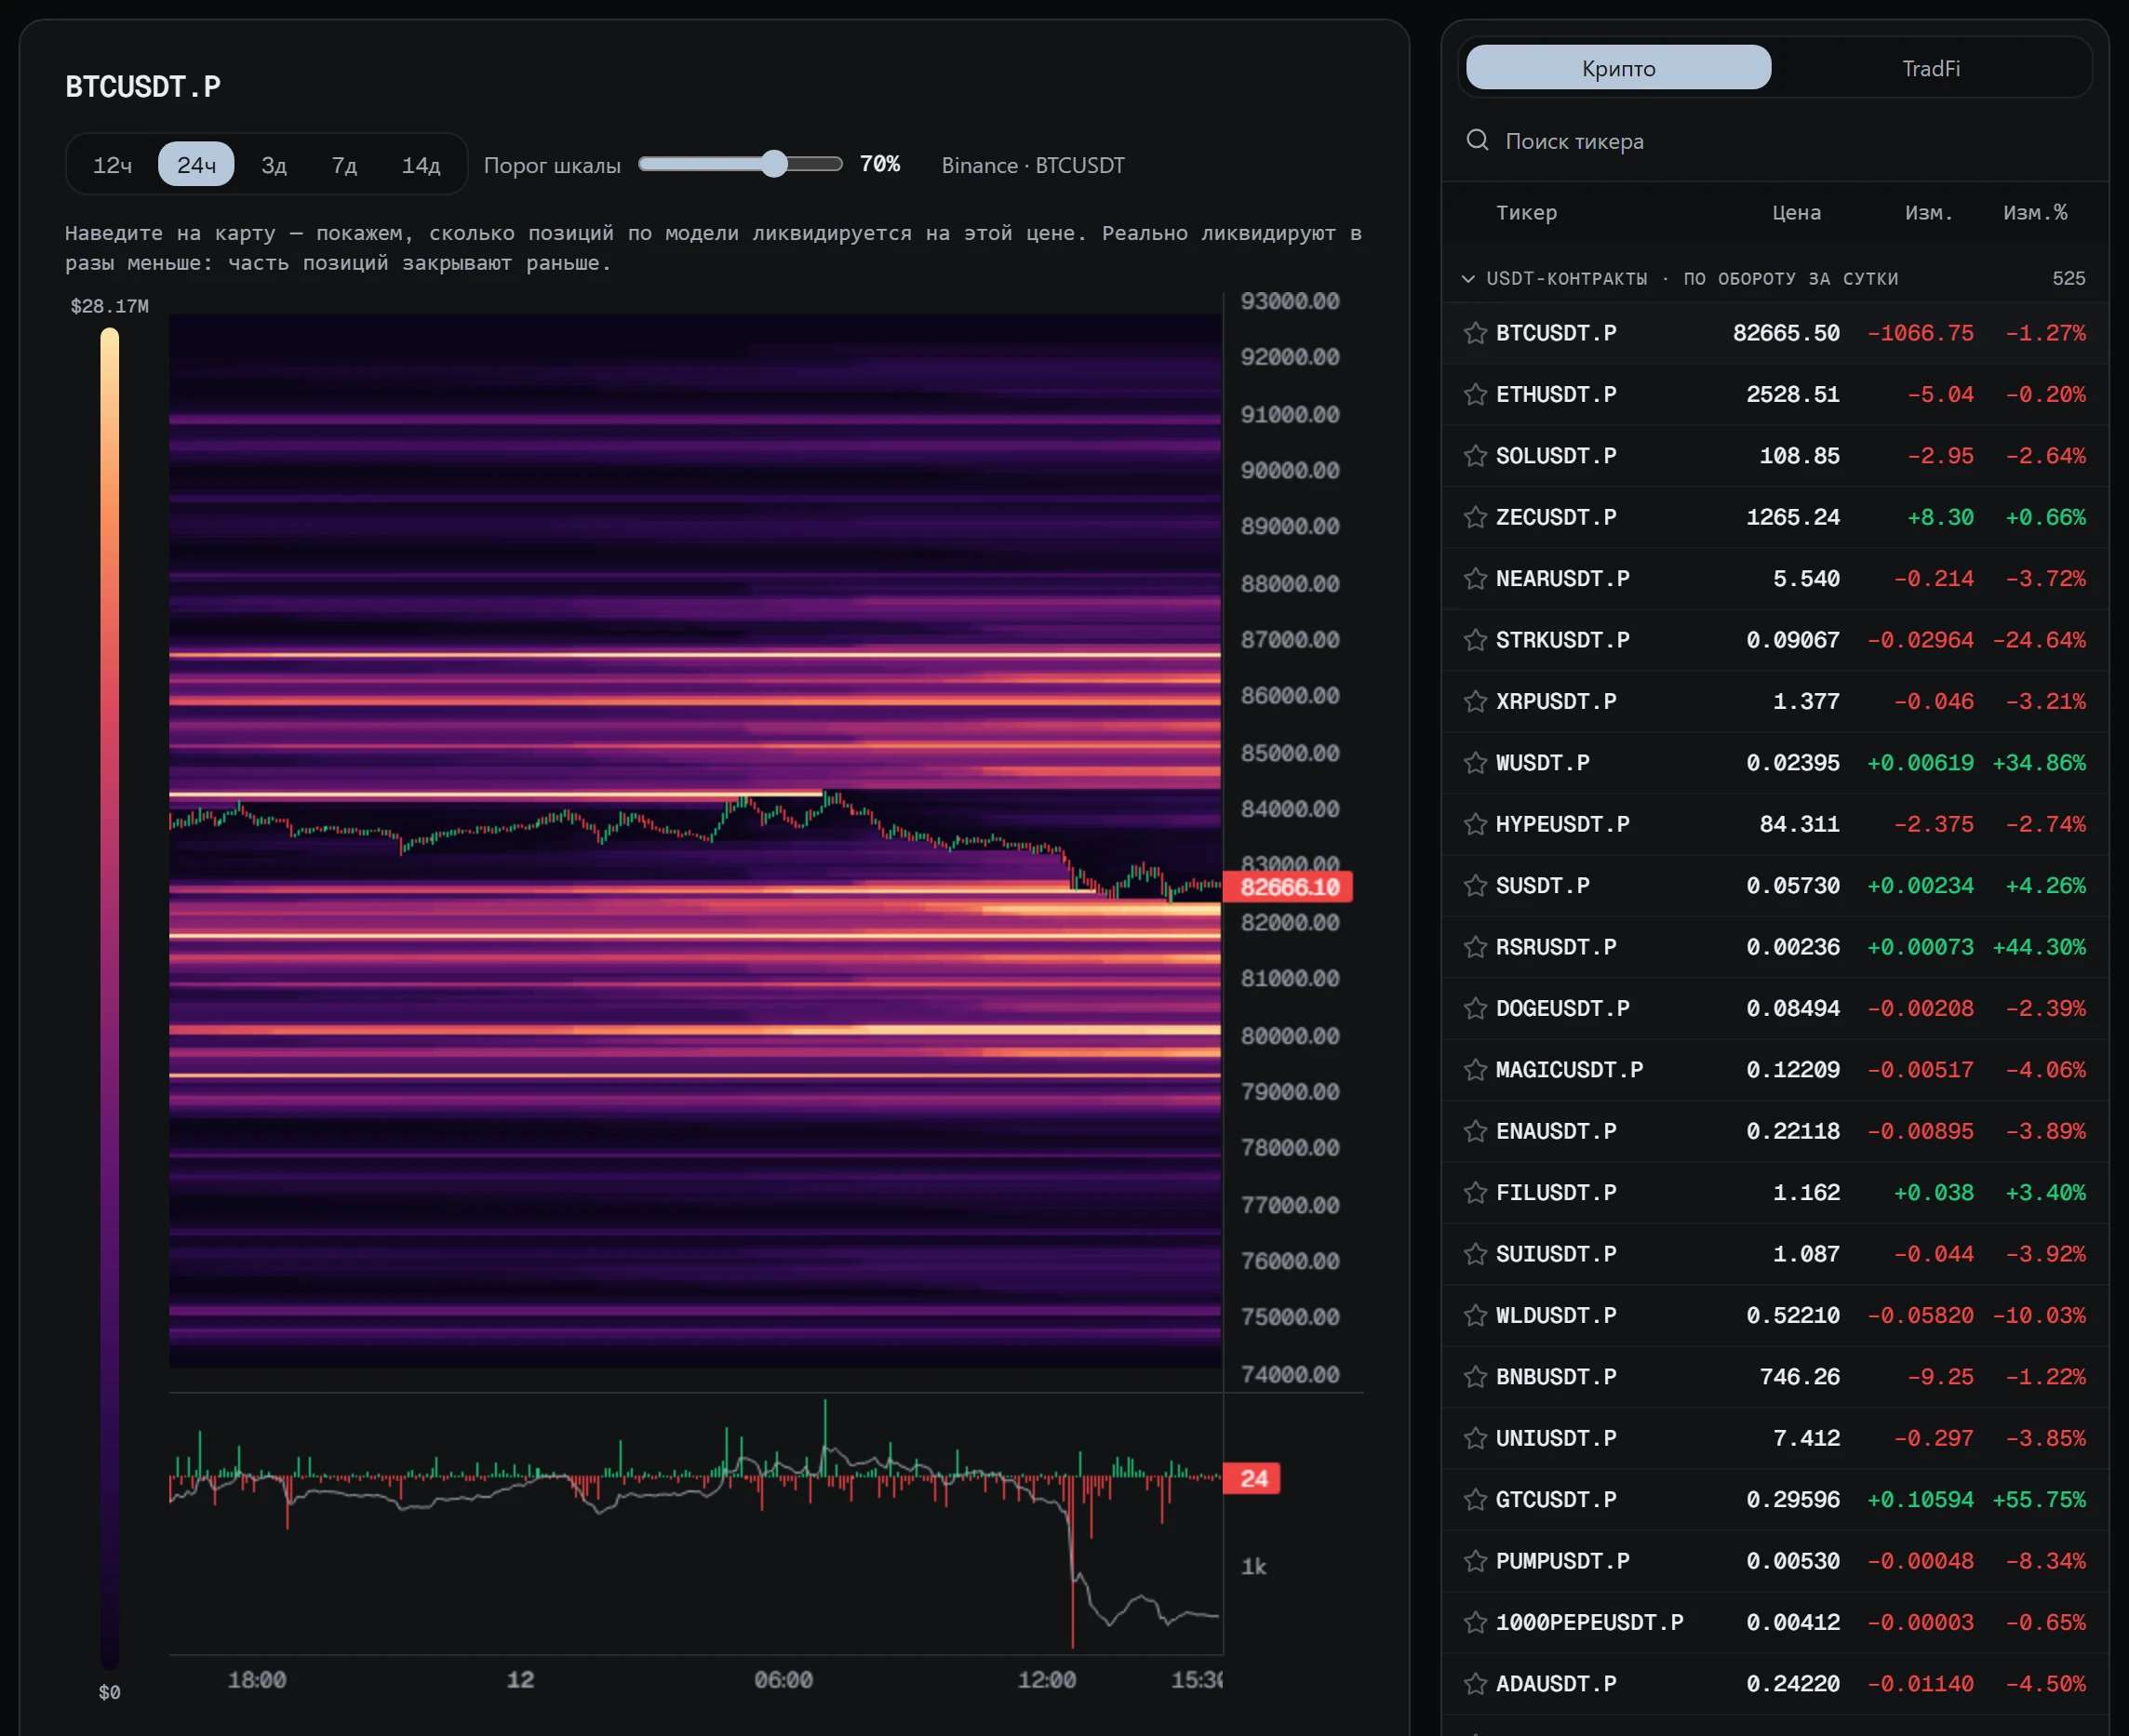The width and height of the screenshot is (2129, 1736).
Task: Switch heatmap range to 14д
Action: [x=421, y=165]
